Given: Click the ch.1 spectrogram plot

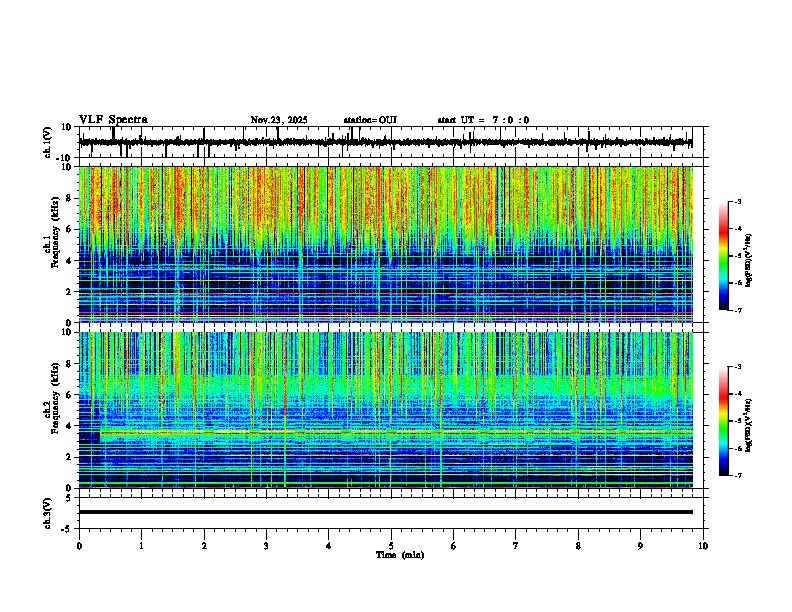Looking at the screenshot, I should click(386, 244).
